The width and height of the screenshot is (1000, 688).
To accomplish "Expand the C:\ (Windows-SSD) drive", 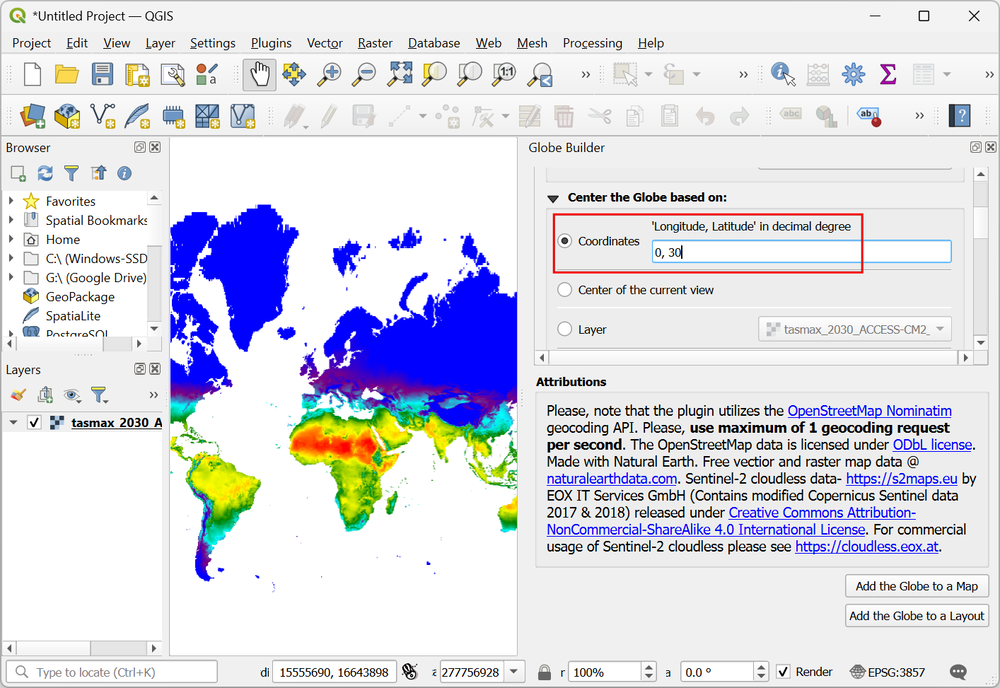I will [x=11, y=258].
